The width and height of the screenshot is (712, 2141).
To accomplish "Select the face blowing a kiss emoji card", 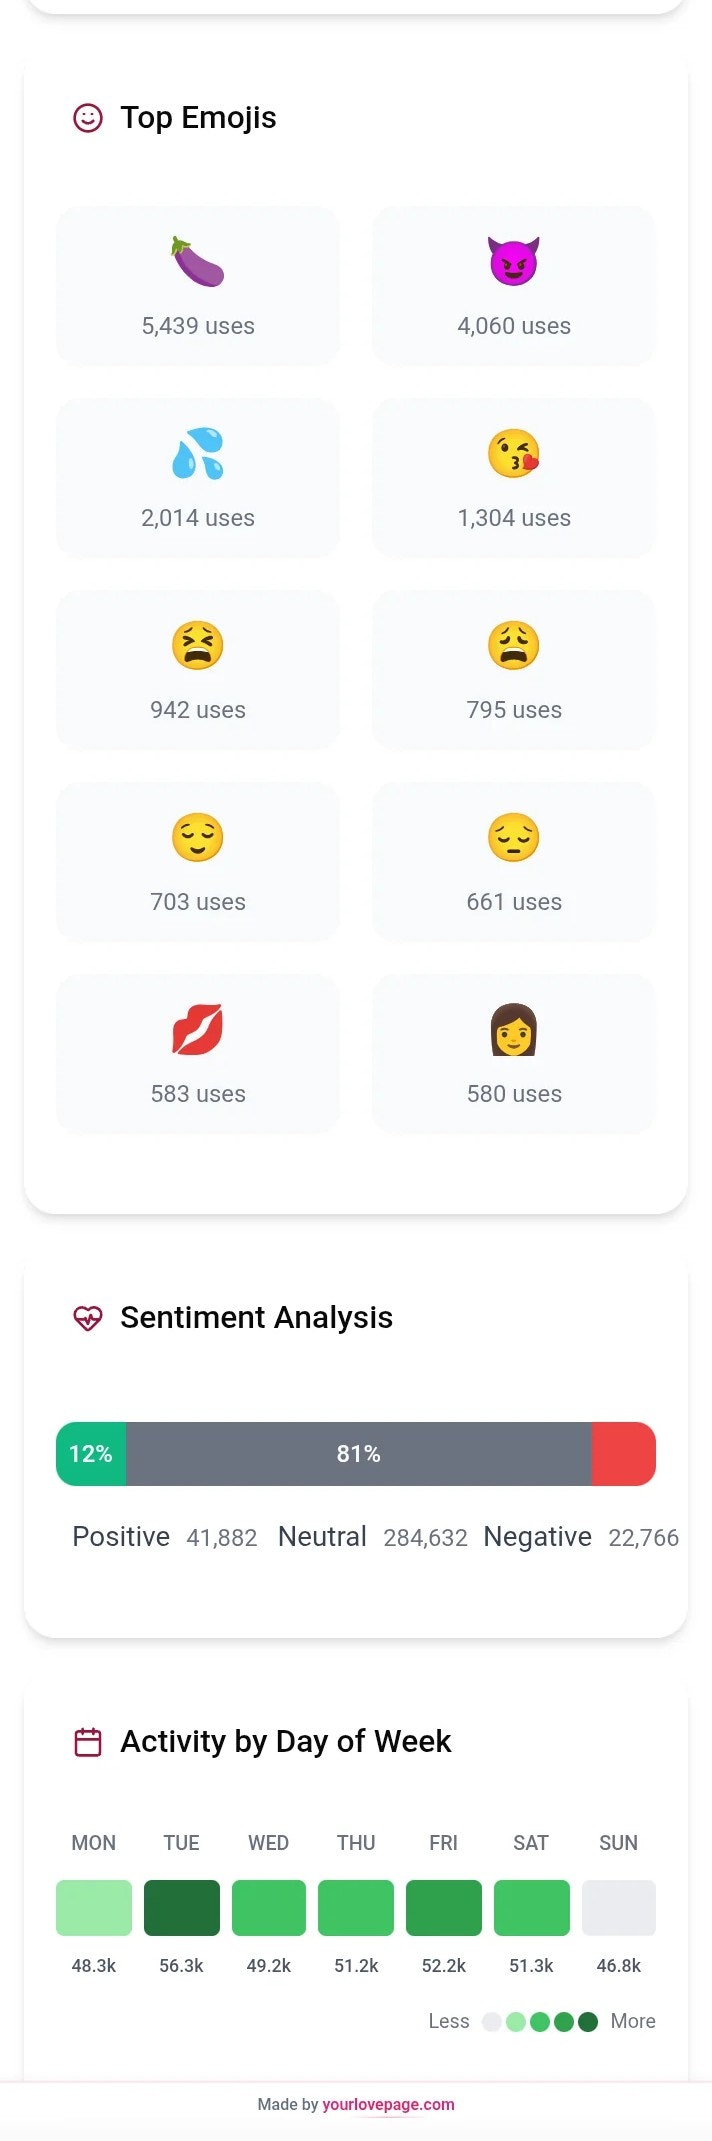I will pos(513,476).
